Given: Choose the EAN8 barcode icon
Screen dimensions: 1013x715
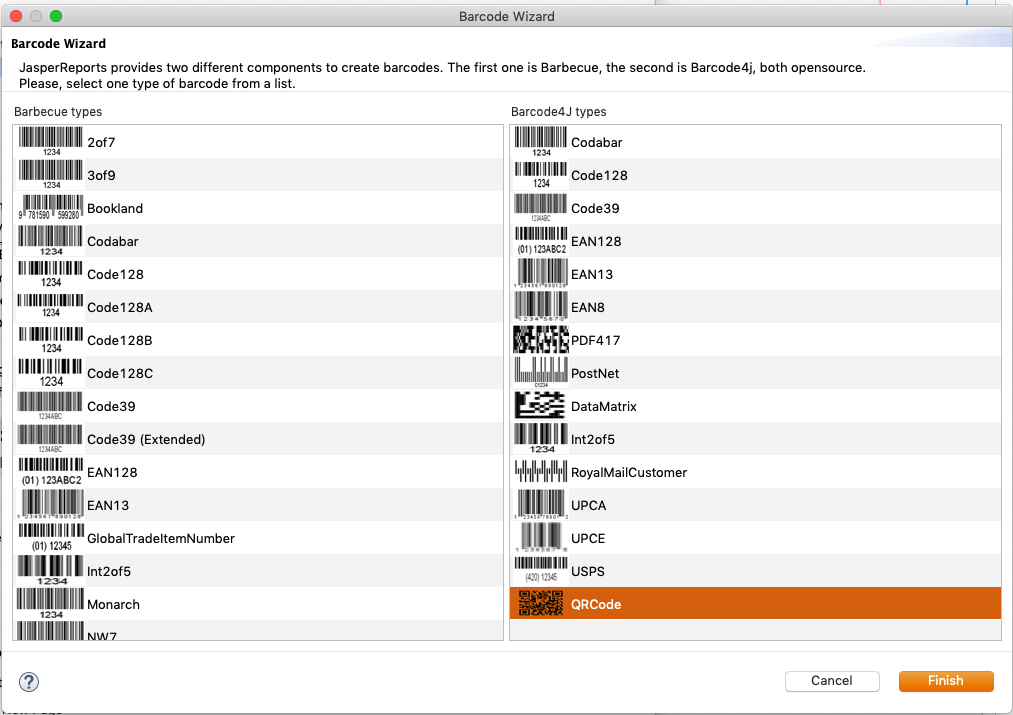Looking at the screenshot, I should (541, 306).
